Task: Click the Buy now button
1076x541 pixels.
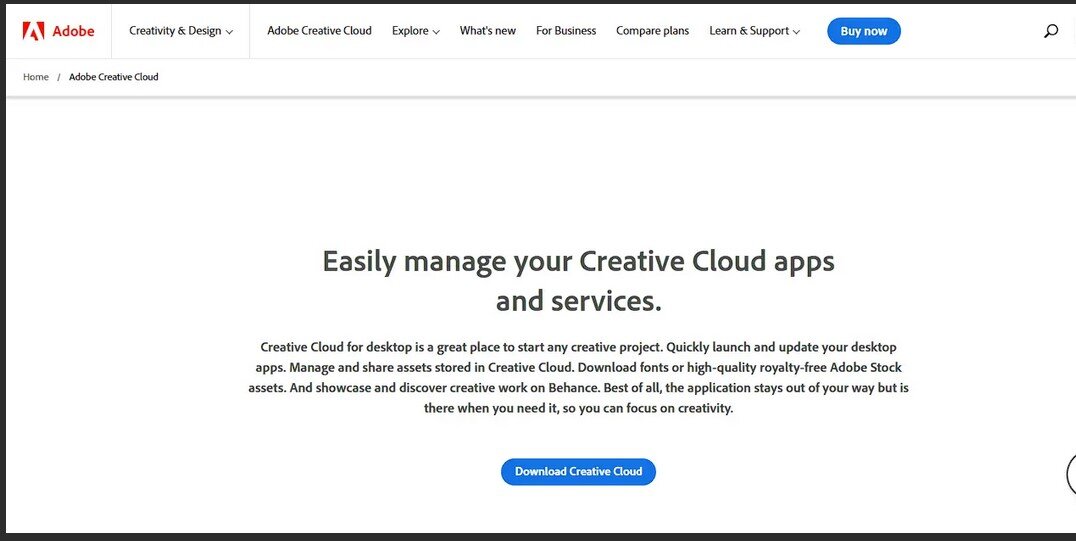Action: (864, 31)
